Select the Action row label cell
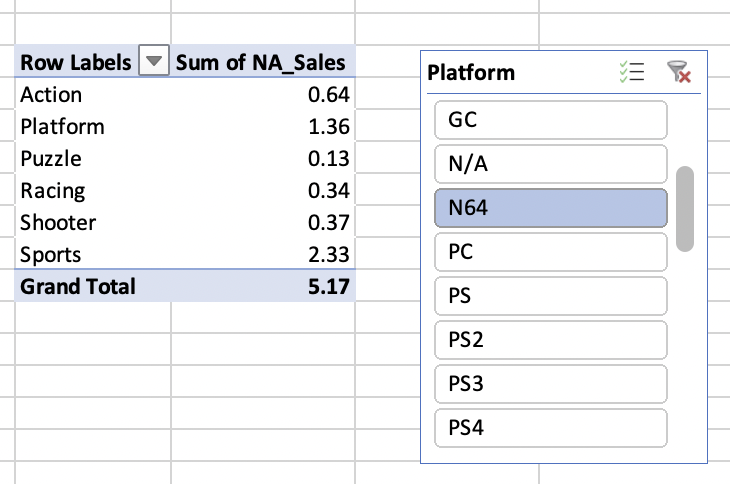Viewport: 730px width, 484px height. (x=93, y=94)
